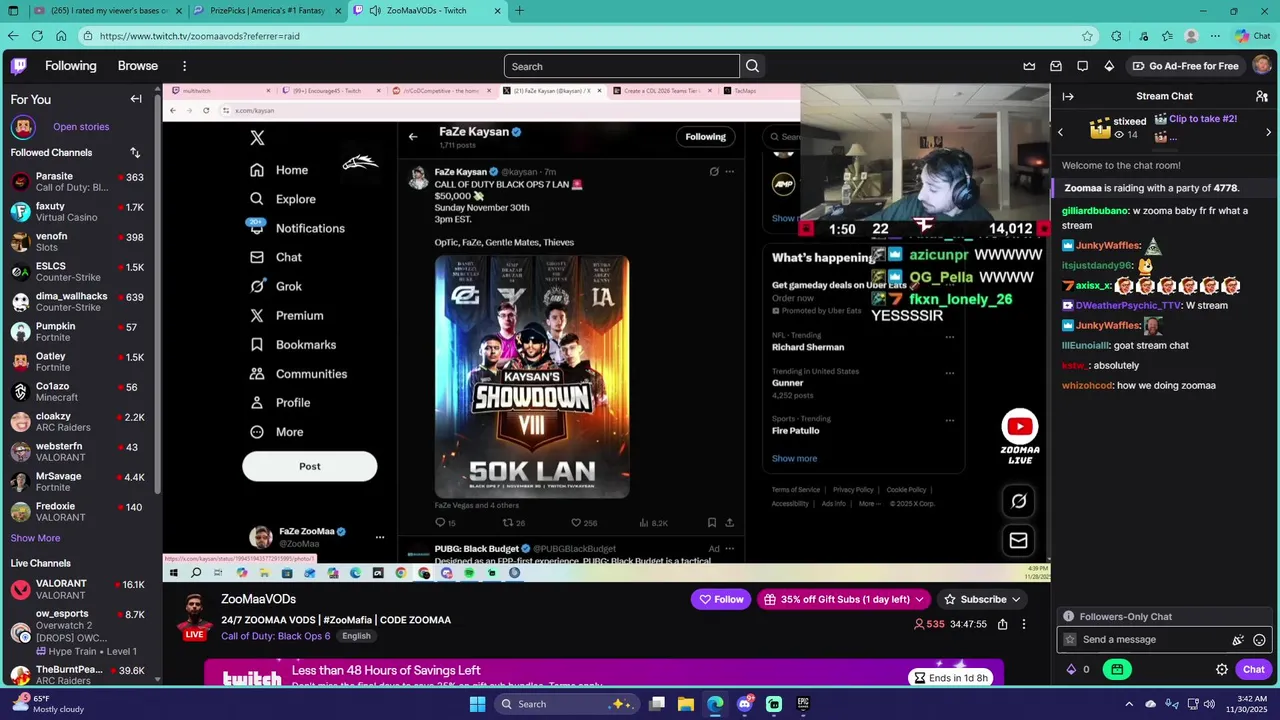The width and height of the screenshot is (1280, 720).
Task: Open the ESLCS Counter-Strike channel
Action: (x=79, y=272)
